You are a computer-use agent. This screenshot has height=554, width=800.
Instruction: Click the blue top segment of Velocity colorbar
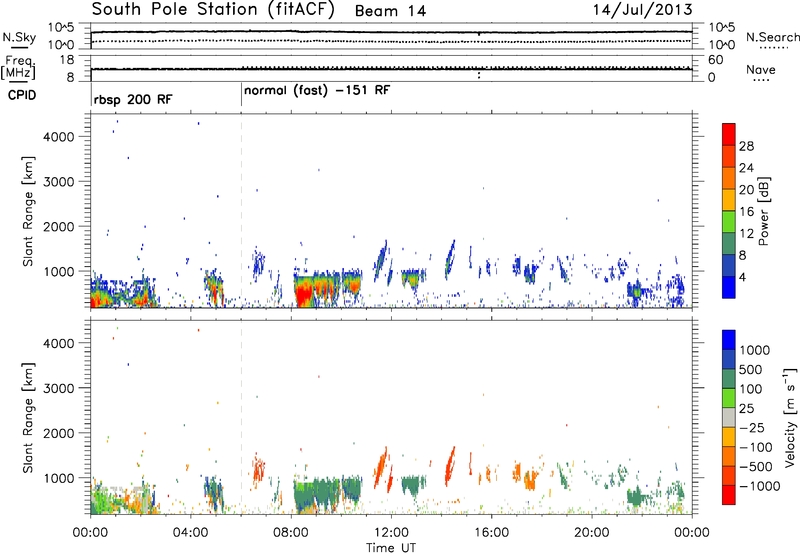click(x=729, y=340)
